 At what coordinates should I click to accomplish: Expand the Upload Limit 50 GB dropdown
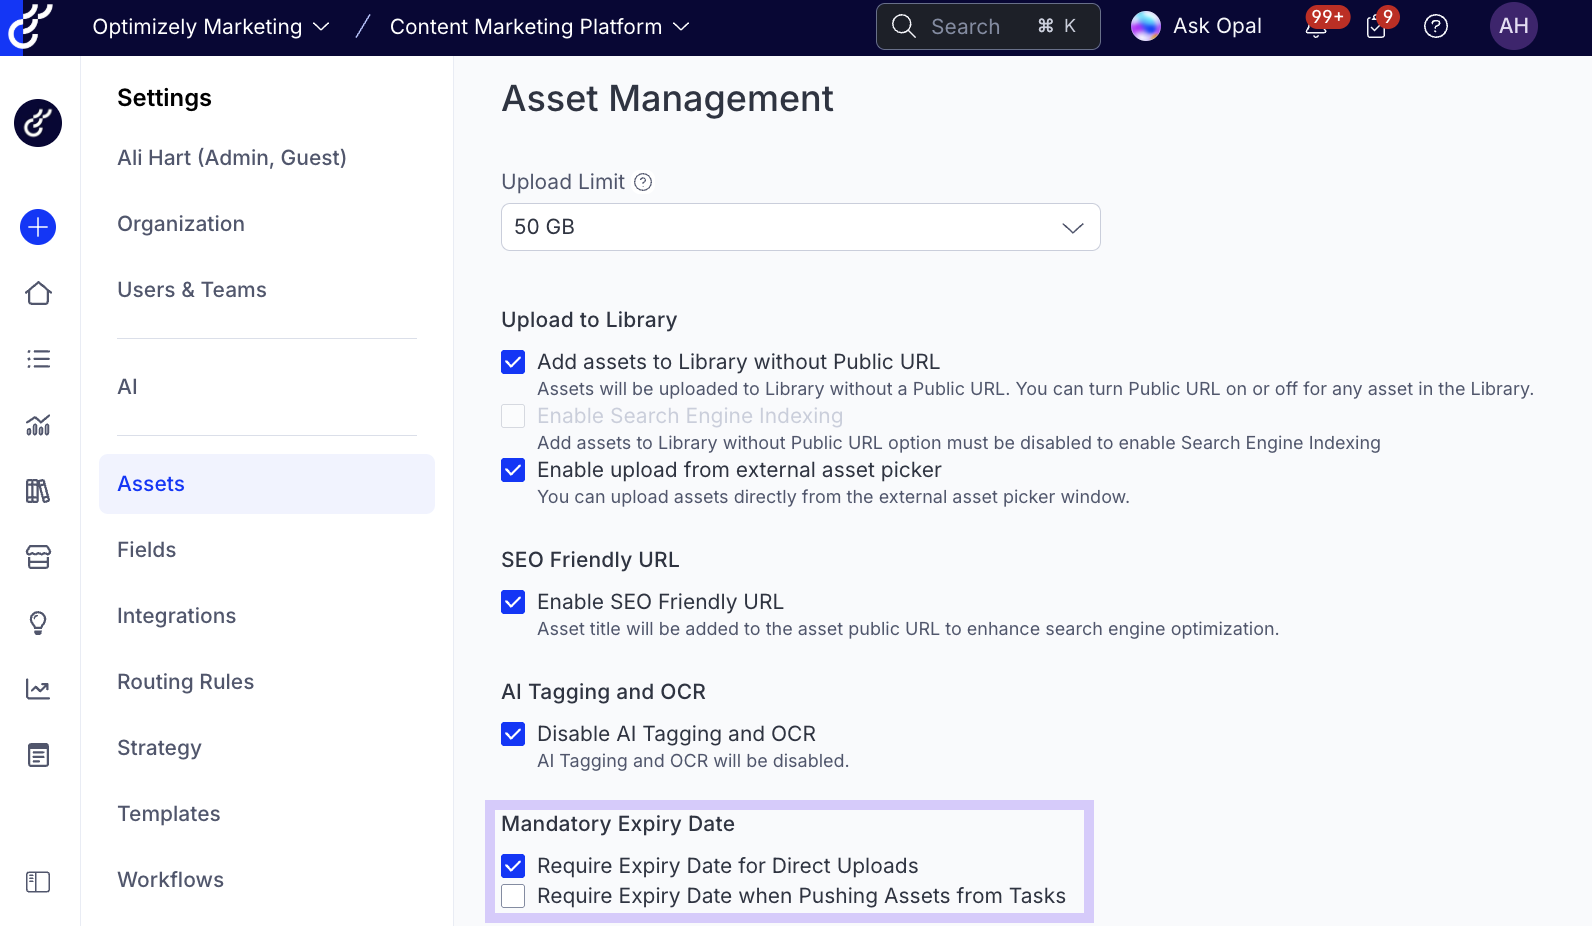(x=800, y=227)
